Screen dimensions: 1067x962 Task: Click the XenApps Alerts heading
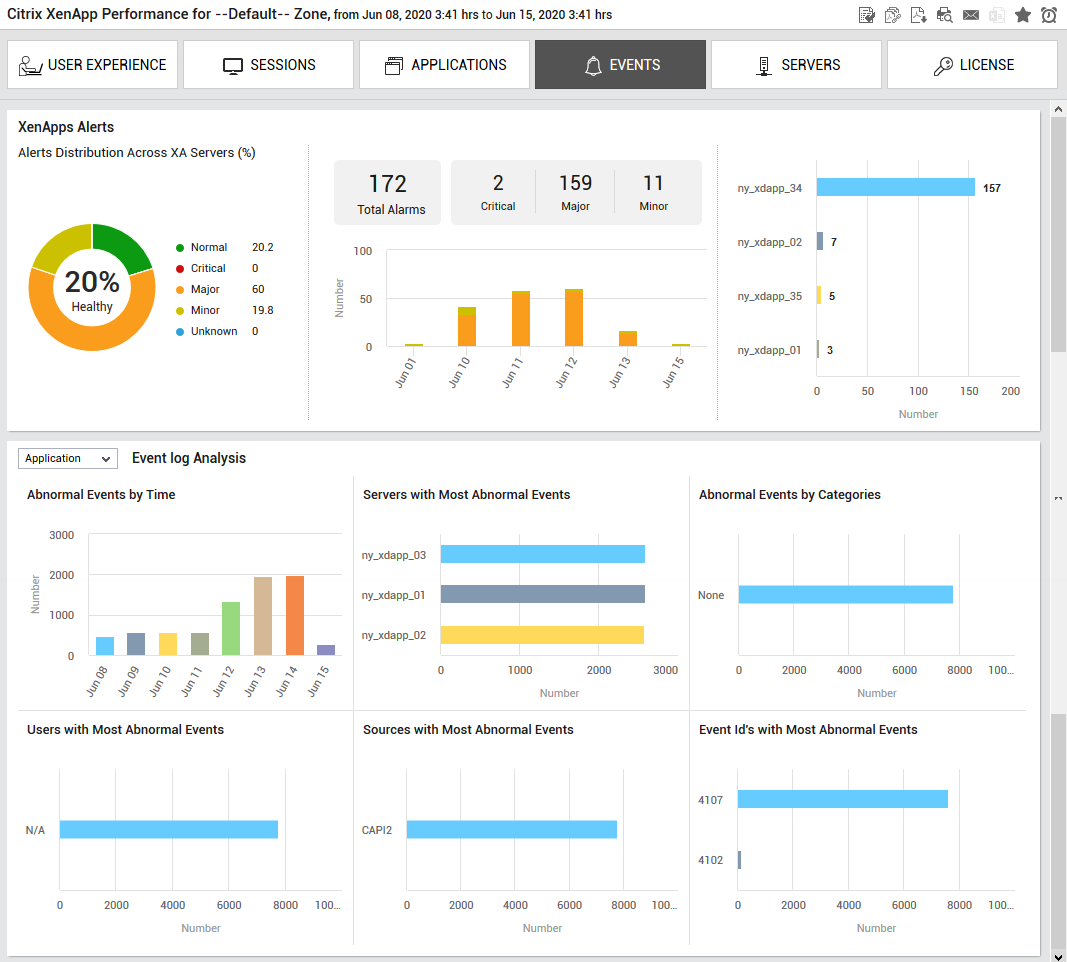click(66, 127)
